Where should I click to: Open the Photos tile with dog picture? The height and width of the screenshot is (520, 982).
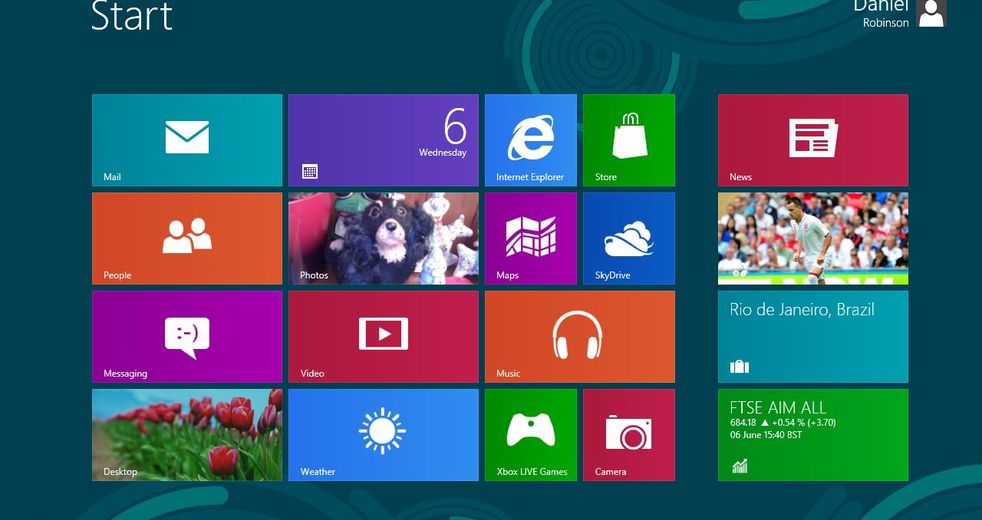click(x=383, y=239)
